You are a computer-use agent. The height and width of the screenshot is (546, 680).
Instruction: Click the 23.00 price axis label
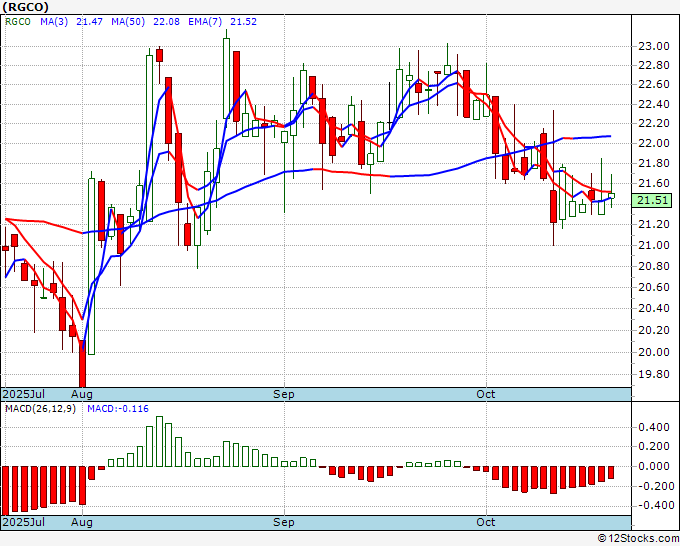pyautogui.click(x=654, y=46)
